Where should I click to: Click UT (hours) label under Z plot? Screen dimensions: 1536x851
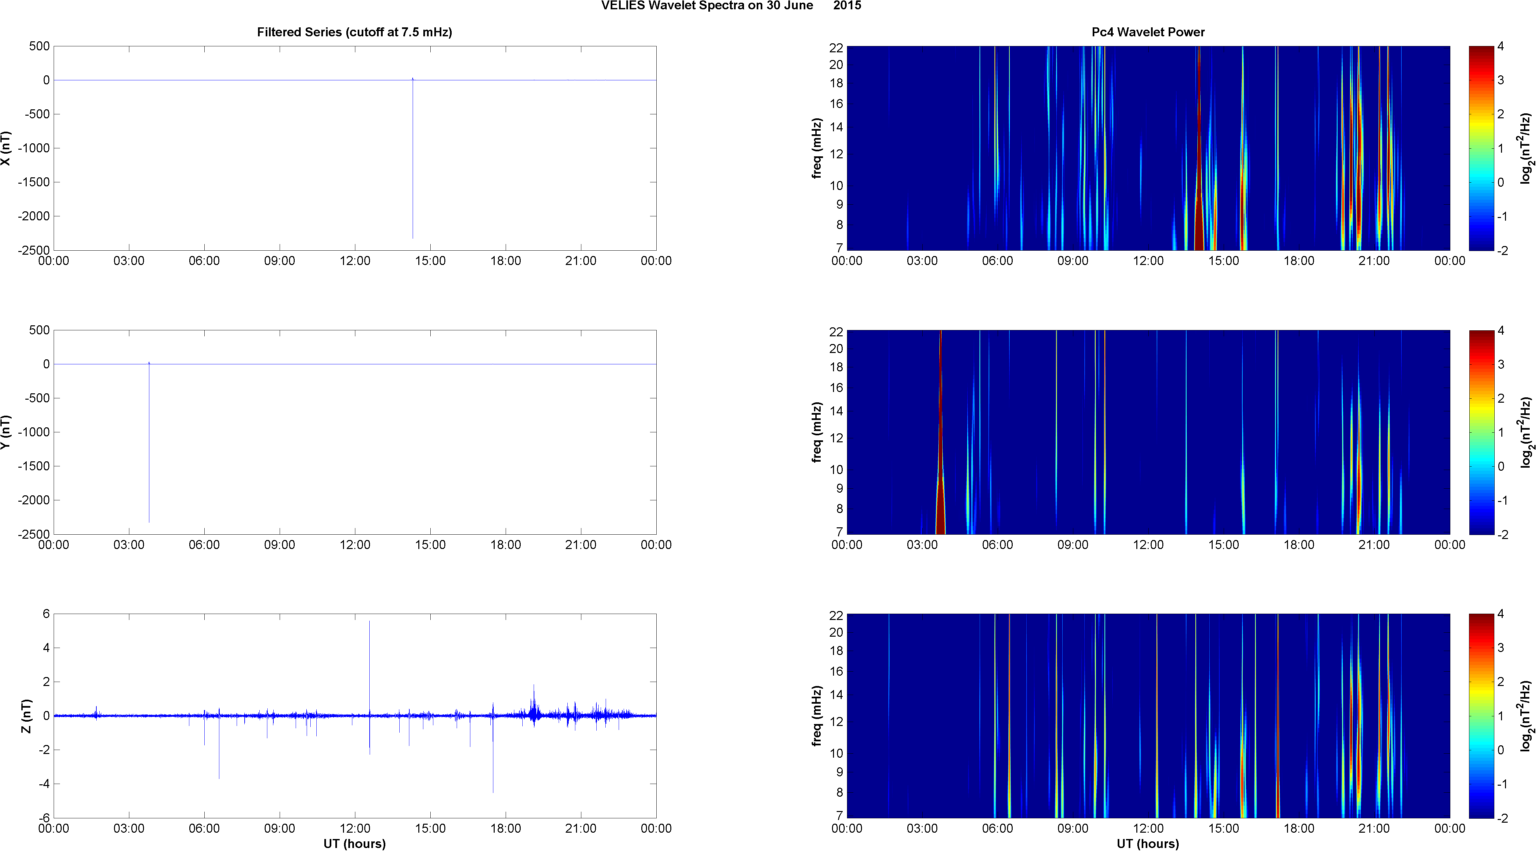click(354, 843)
